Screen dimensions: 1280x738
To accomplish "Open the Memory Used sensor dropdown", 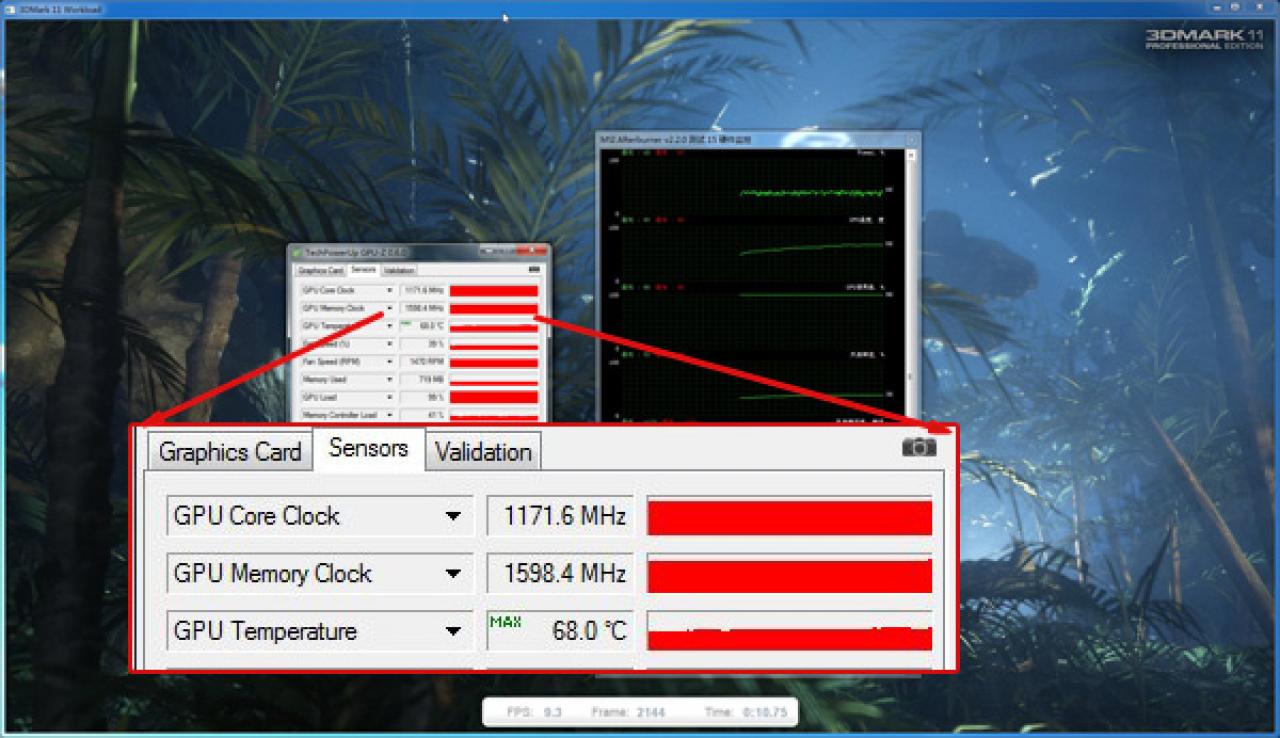I will coord(390,379).
